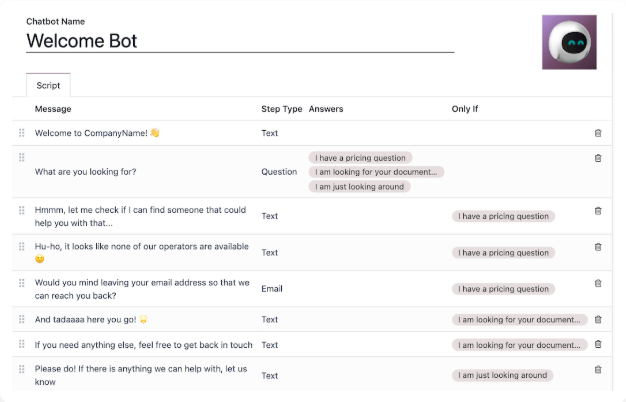Click the Email step type cell
626x402 pixels.
pos(273,289)
